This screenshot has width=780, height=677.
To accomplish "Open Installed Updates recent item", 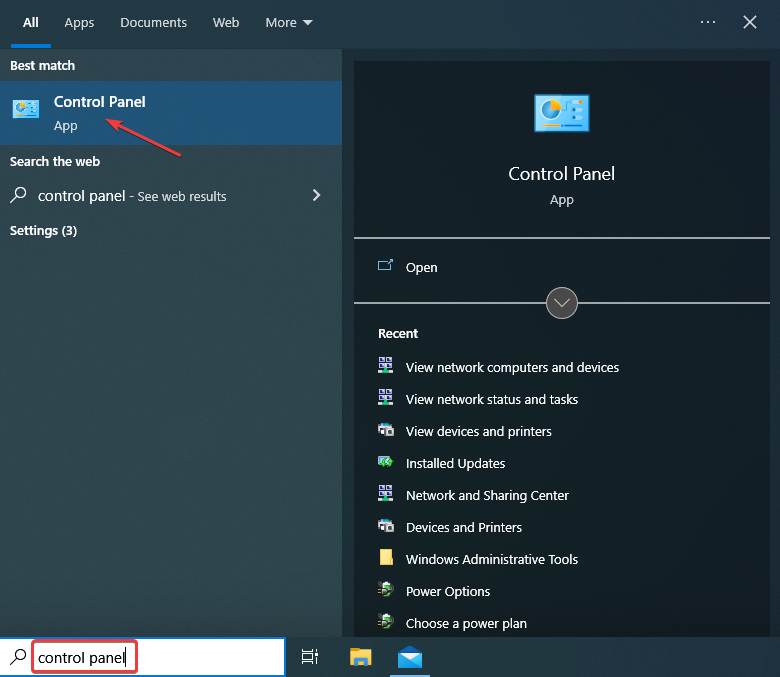I will pyautogui.click(x=455, y=464).
